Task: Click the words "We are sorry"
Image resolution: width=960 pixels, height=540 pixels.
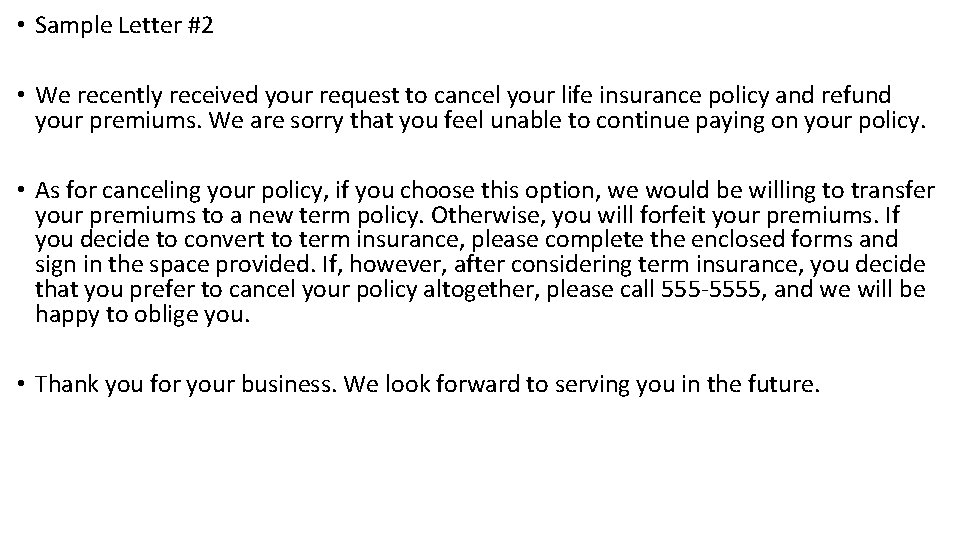Action: [276, 121]
